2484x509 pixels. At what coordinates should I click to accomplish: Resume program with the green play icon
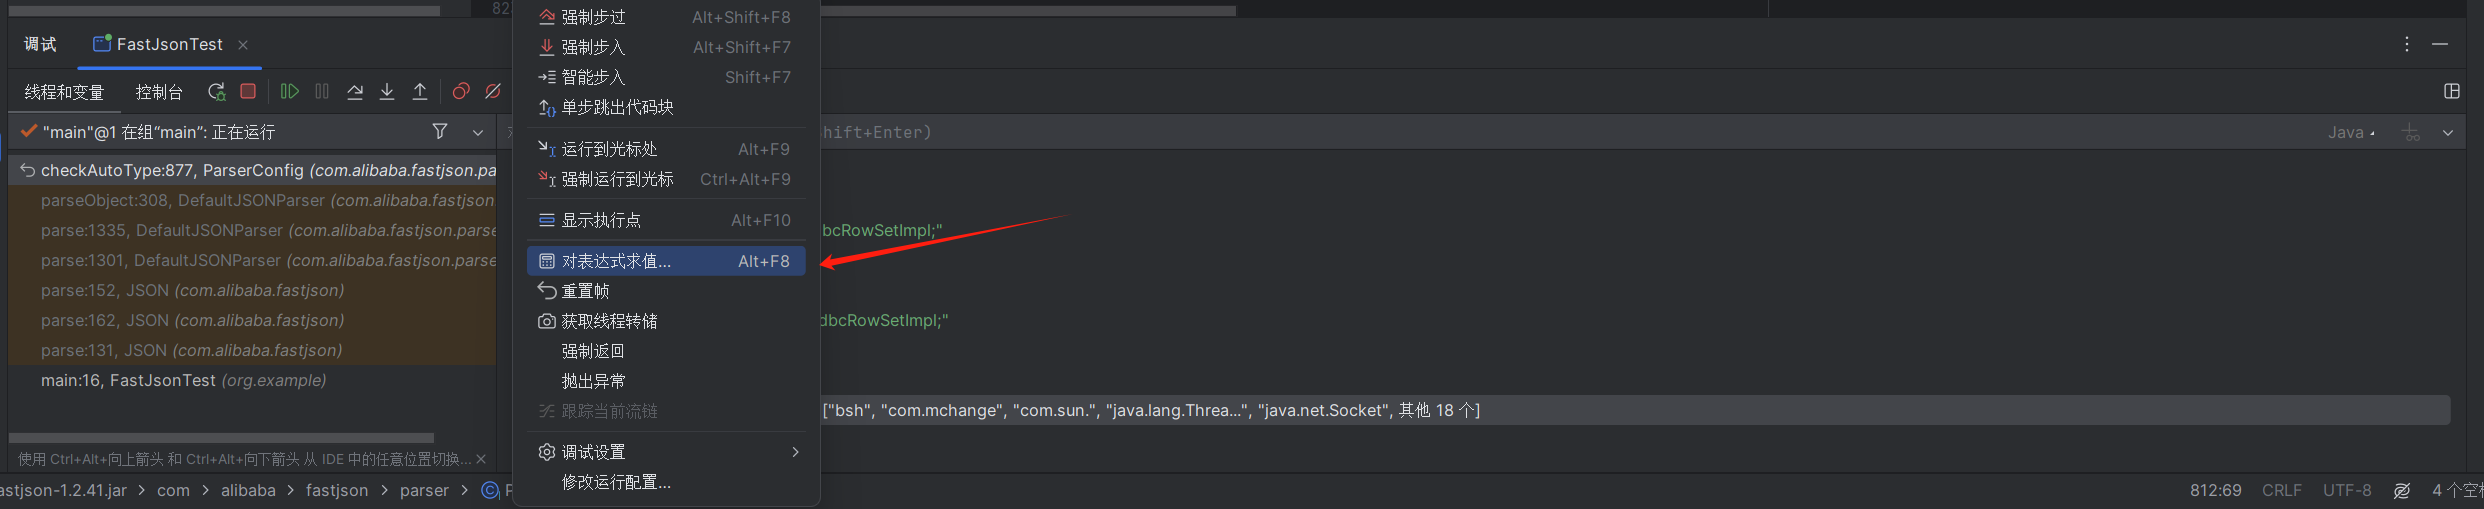(x=290, y=92)
